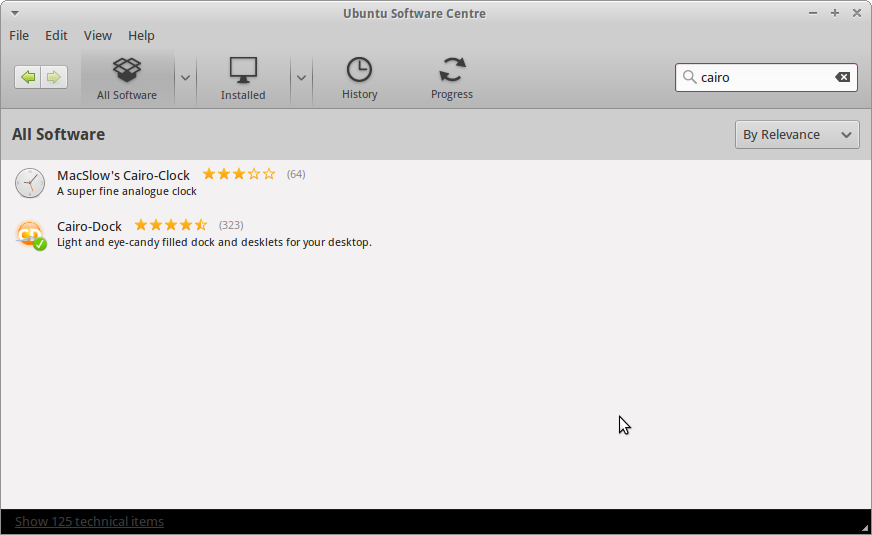Click the search field containing cairo
Viewport: 872px width, 535px height.
[x=766, y=77]
